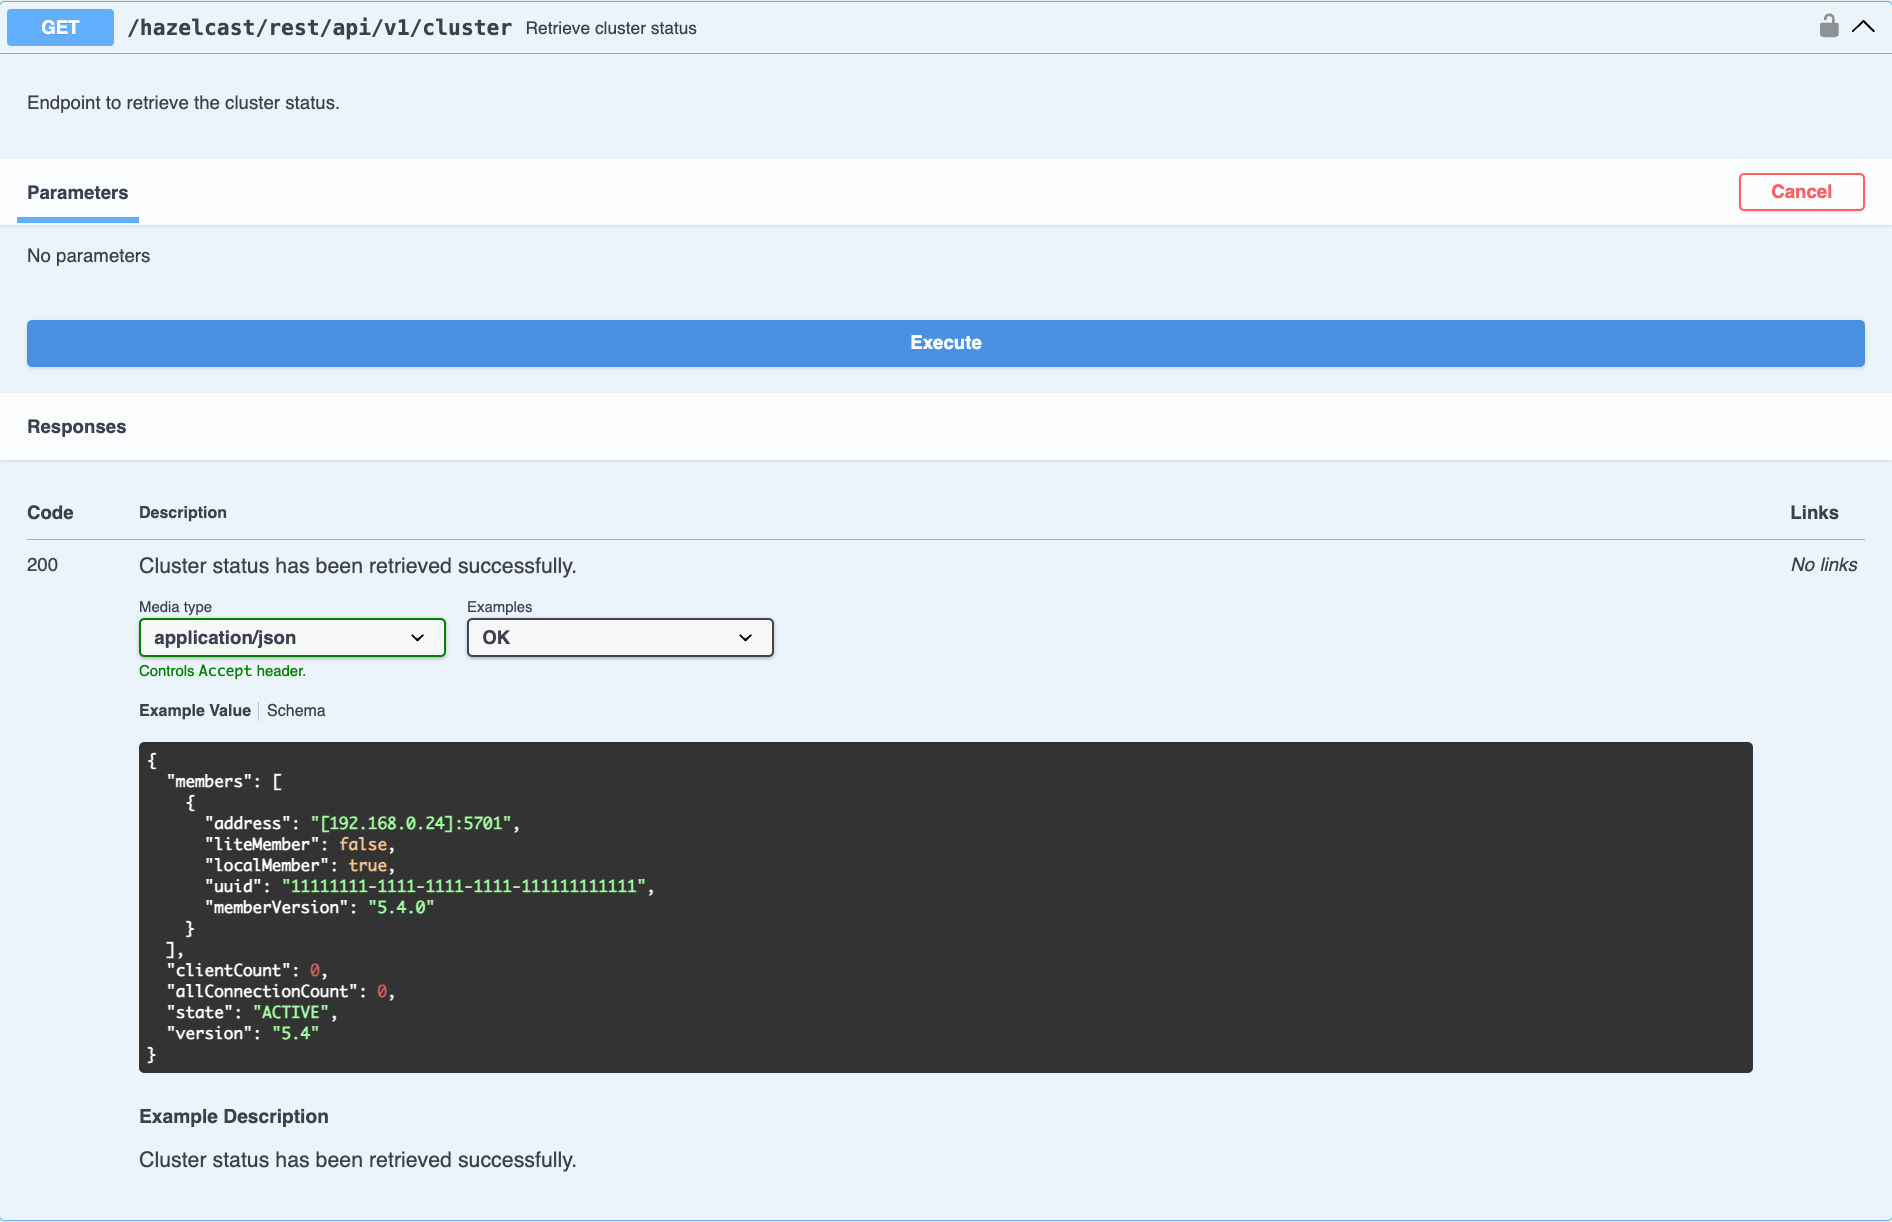Screen dimensions: 1892x1222
Task: Click the Responses section header
Action: point(76,426)
